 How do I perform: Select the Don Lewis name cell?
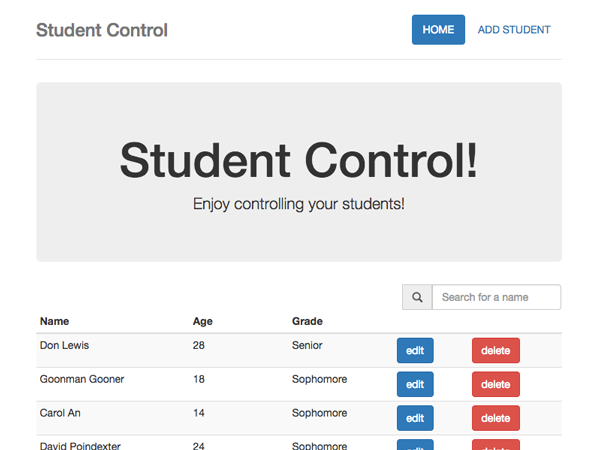click(x=64, y=345)
